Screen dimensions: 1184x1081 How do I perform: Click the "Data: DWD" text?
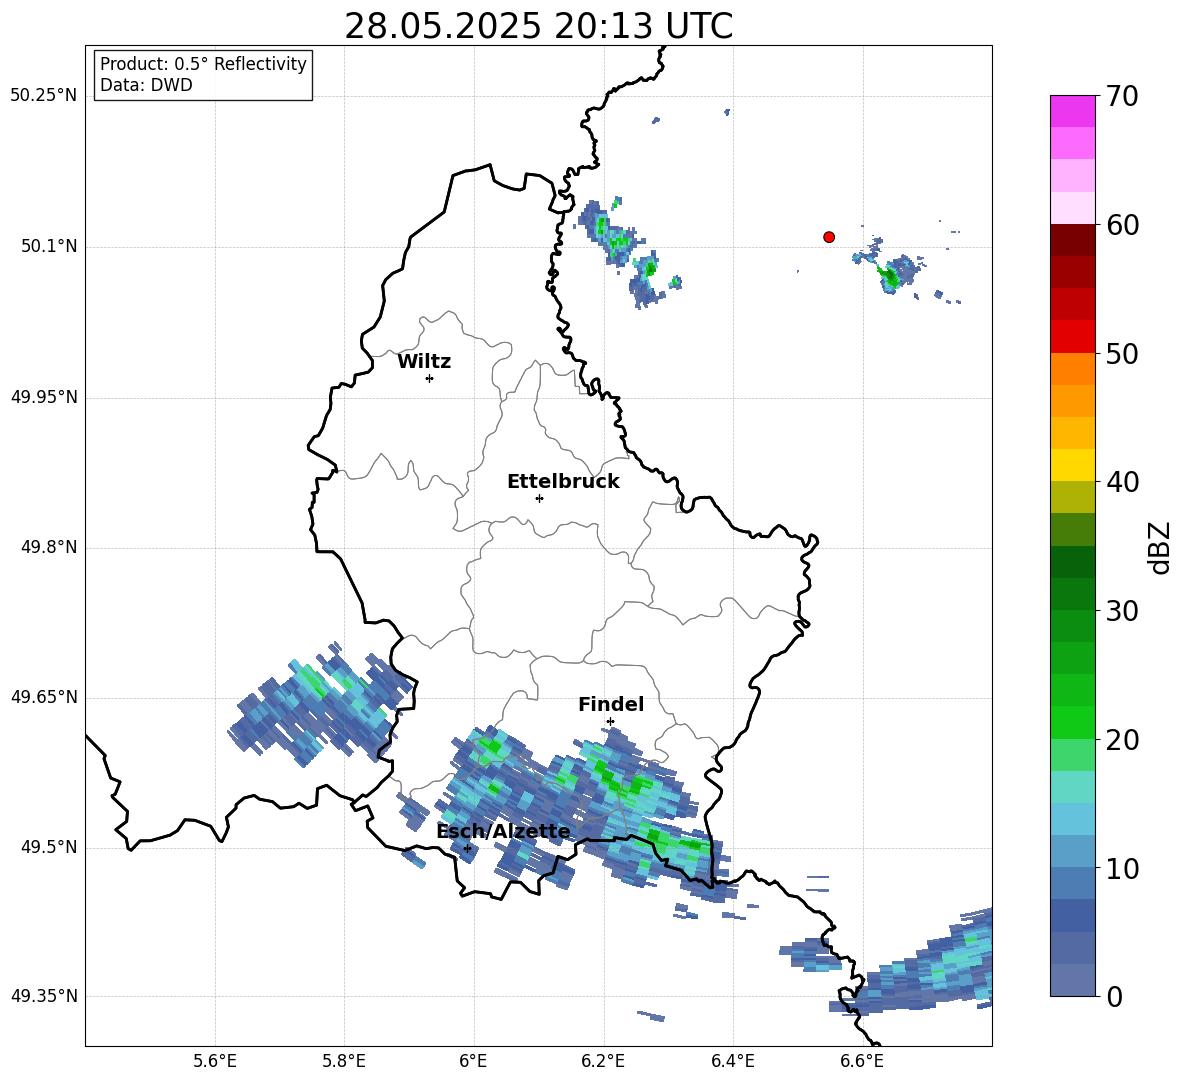(146, 85)
